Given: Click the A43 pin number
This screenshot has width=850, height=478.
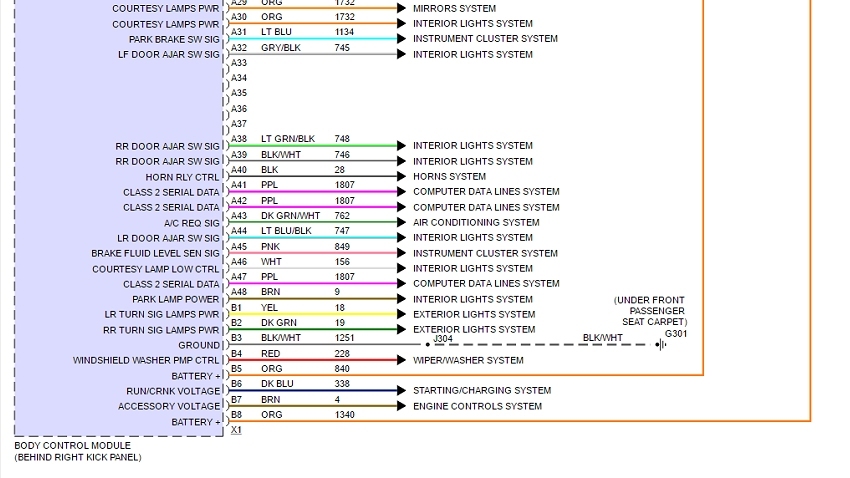Looking at the screenshot, I should coord(239,216).
